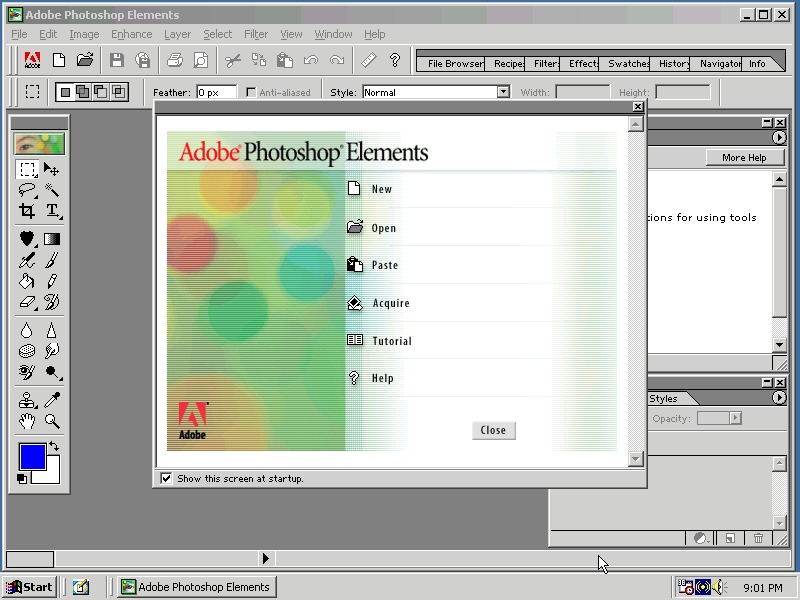Choose the New selection mode button
Viewport: 800px width, 600px height.
[65, 92]
